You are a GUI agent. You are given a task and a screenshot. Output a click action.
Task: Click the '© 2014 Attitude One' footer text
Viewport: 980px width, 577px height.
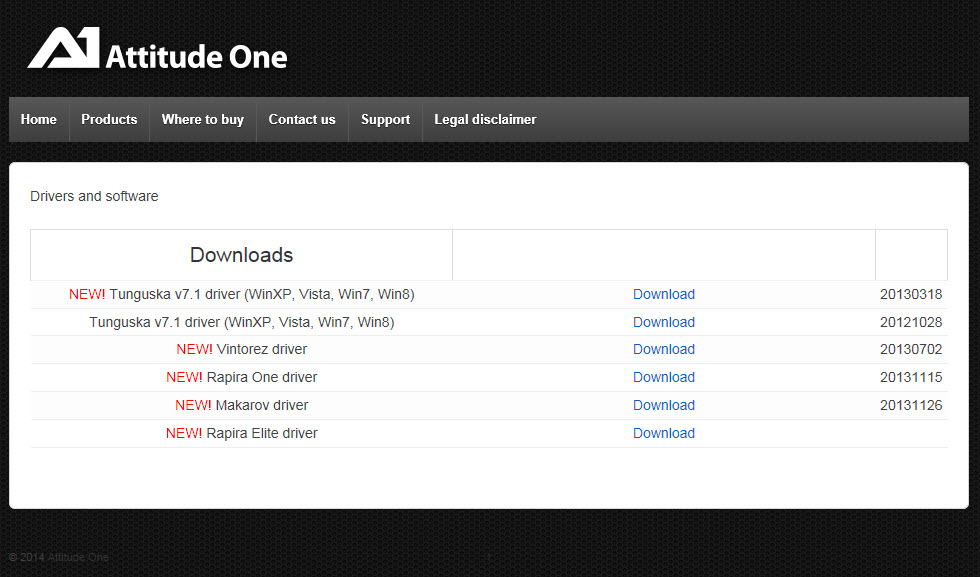[x=59, y=557]
